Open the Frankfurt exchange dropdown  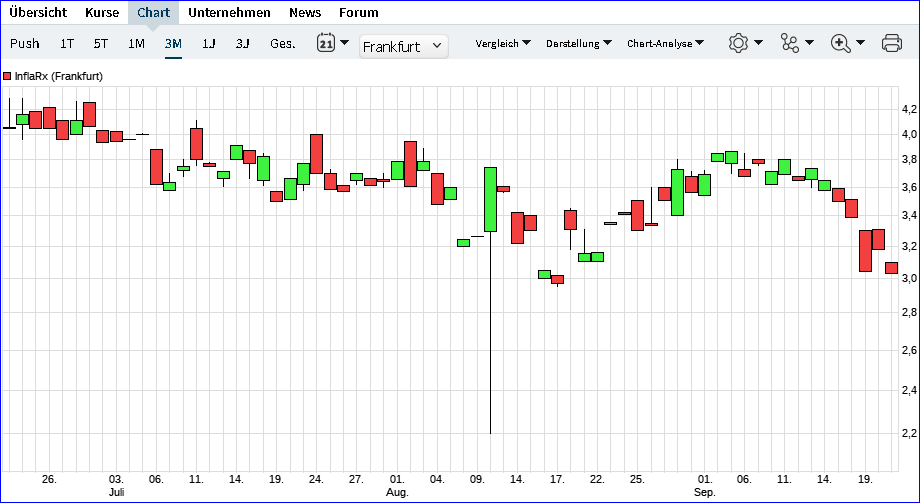(x=403, y=46)
